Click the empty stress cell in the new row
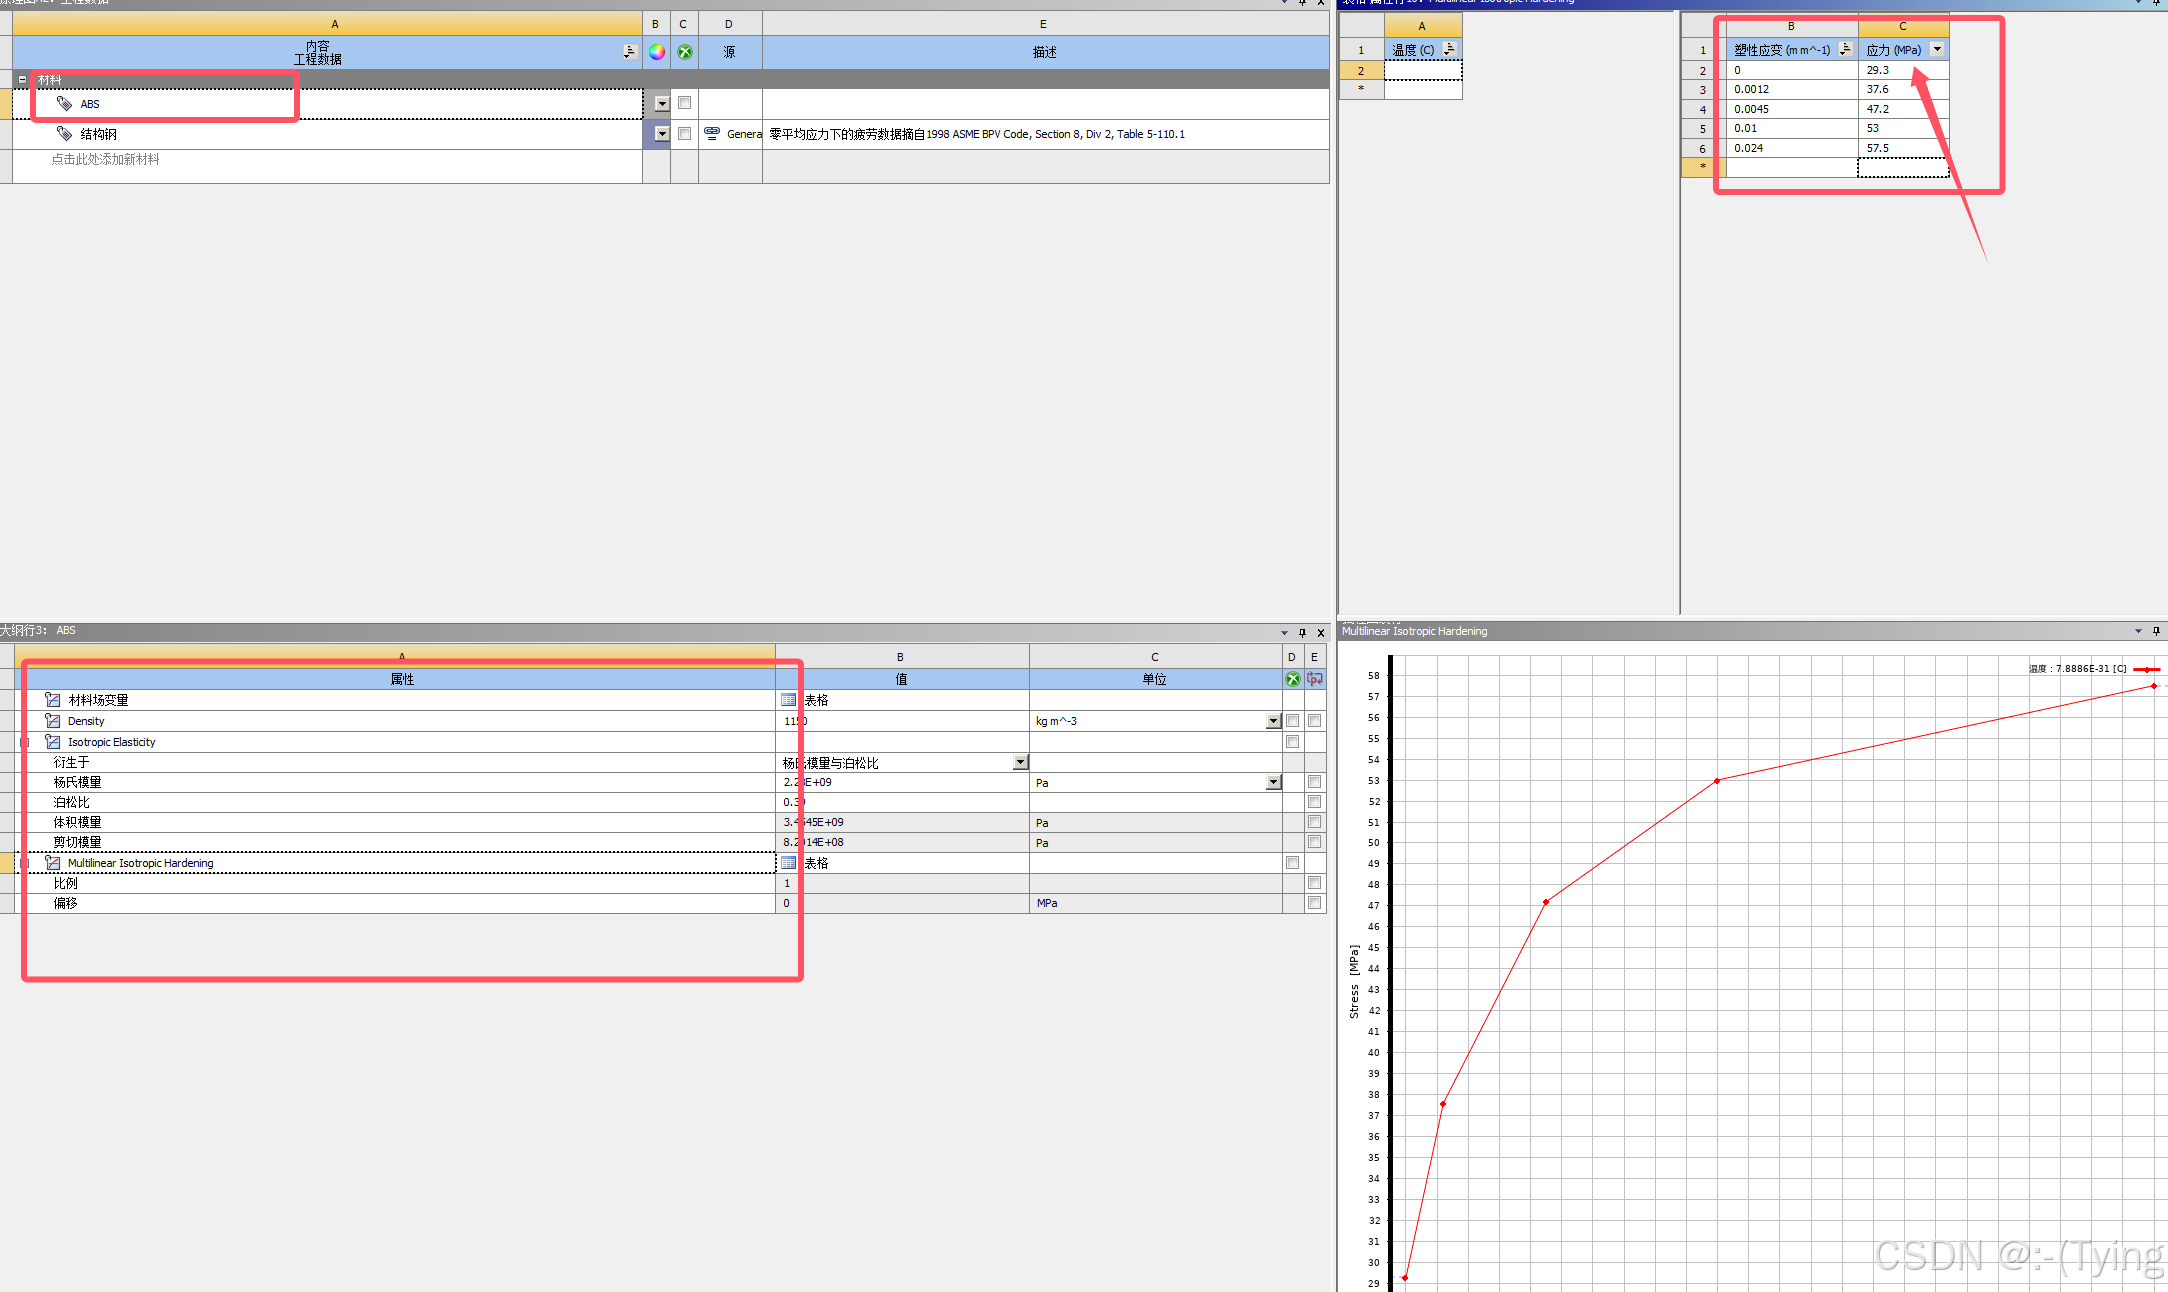Image resolution: width=2168 pixels, height=1292 pixels. (1902, 168)
